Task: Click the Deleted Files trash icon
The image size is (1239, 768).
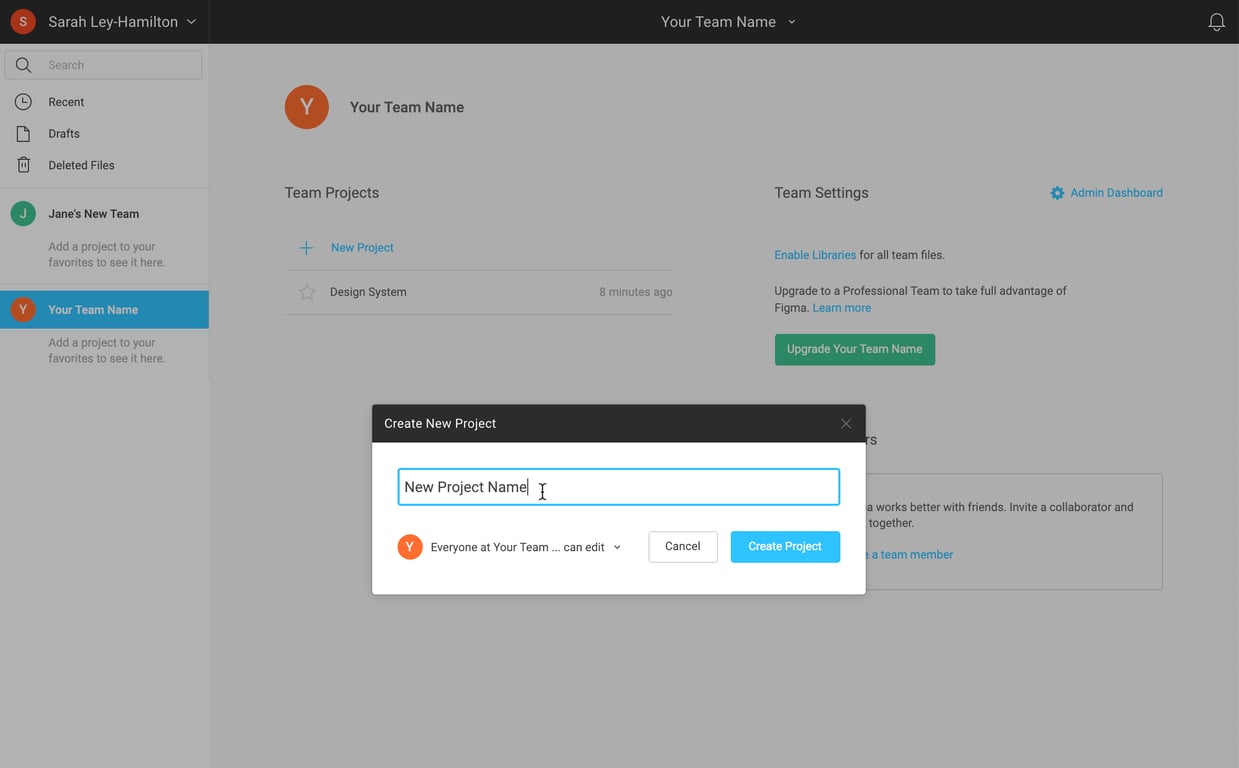Action: point(23,165)
